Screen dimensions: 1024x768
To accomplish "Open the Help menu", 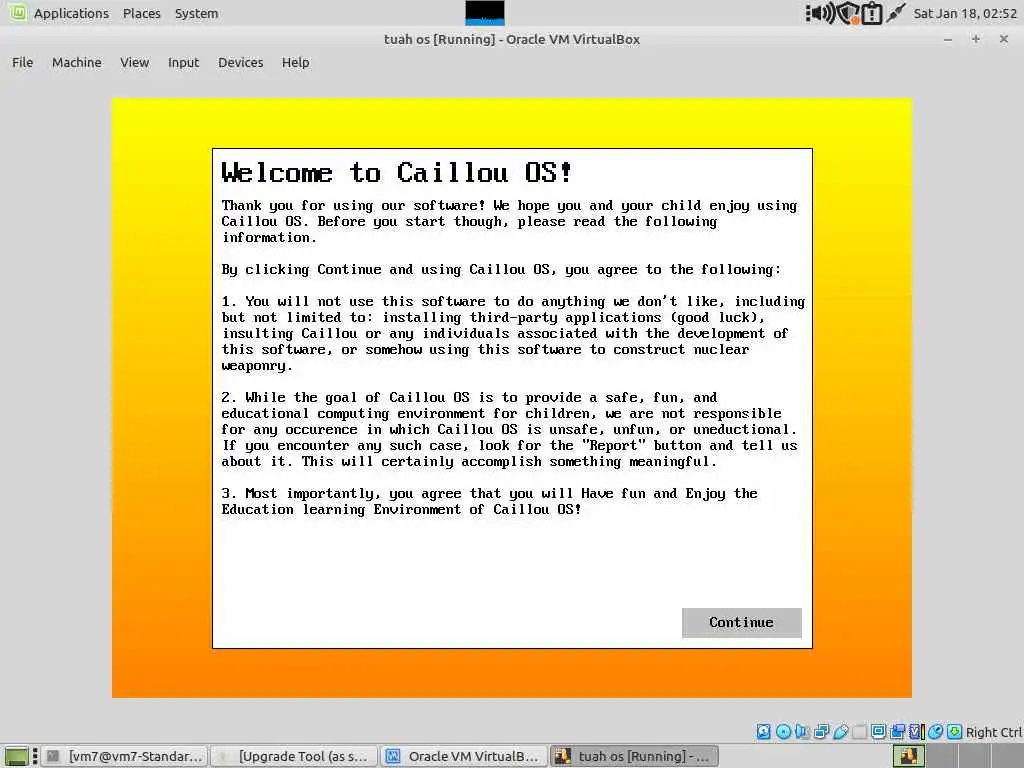I will coord(295,63).
